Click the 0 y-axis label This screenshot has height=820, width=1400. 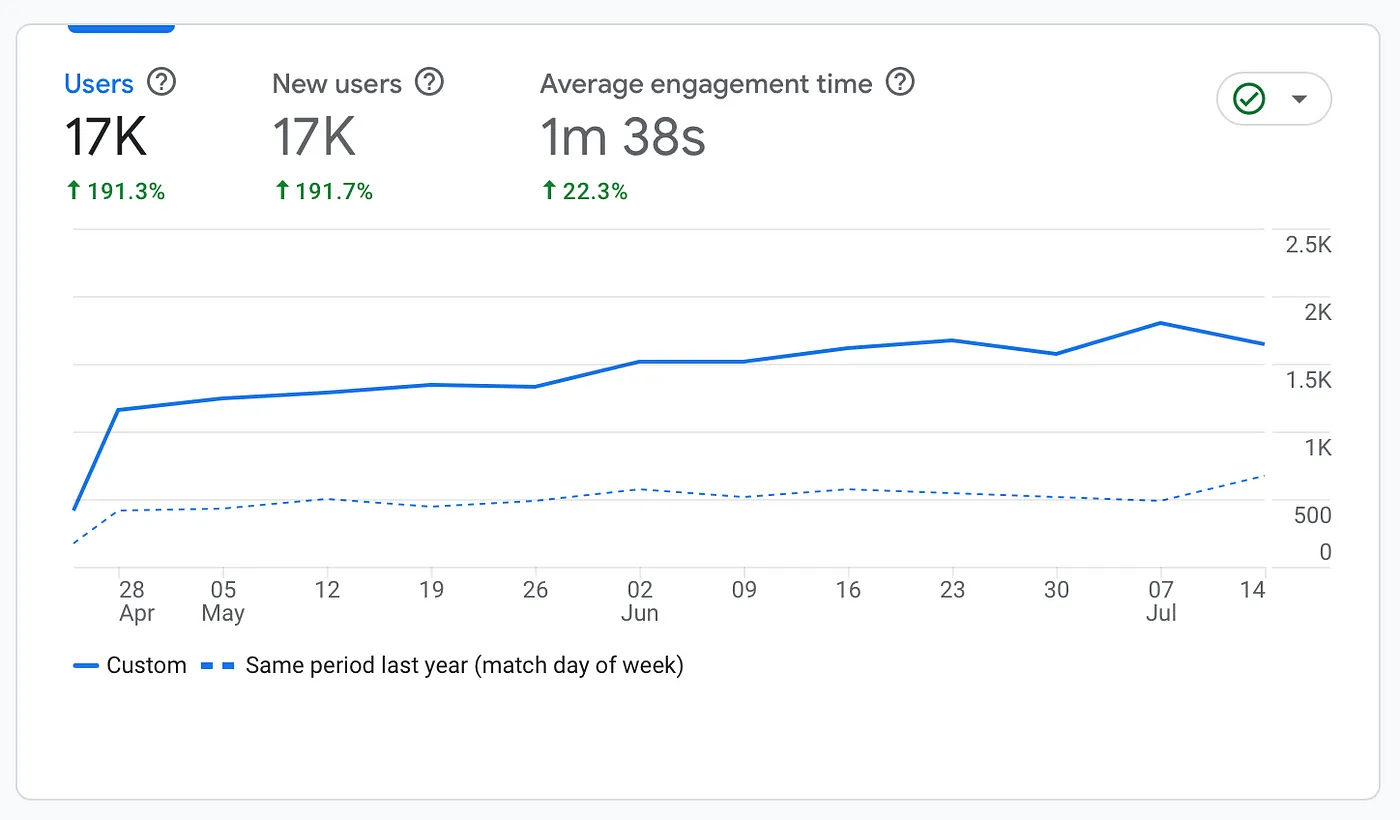pos(1325,552)
